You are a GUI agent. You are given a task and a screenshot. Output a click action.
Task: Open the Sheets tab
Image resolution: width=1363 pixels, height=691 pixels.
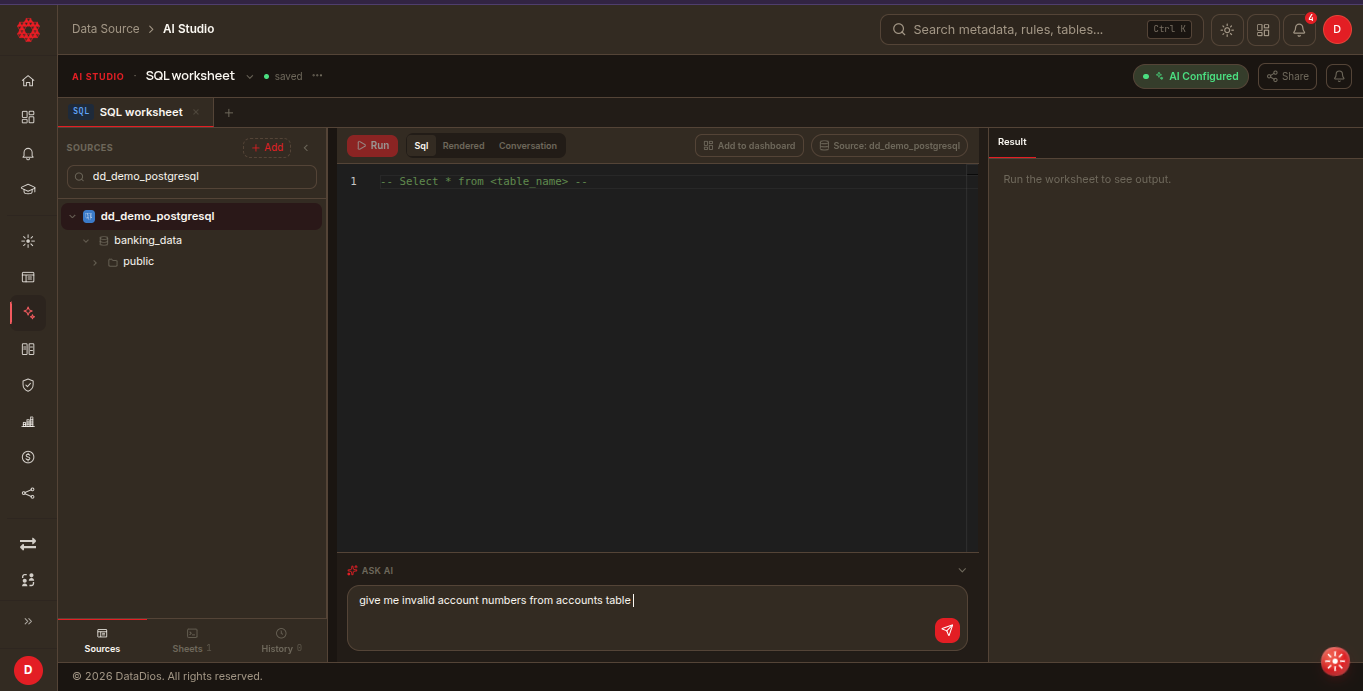click(x=192, y=641)
